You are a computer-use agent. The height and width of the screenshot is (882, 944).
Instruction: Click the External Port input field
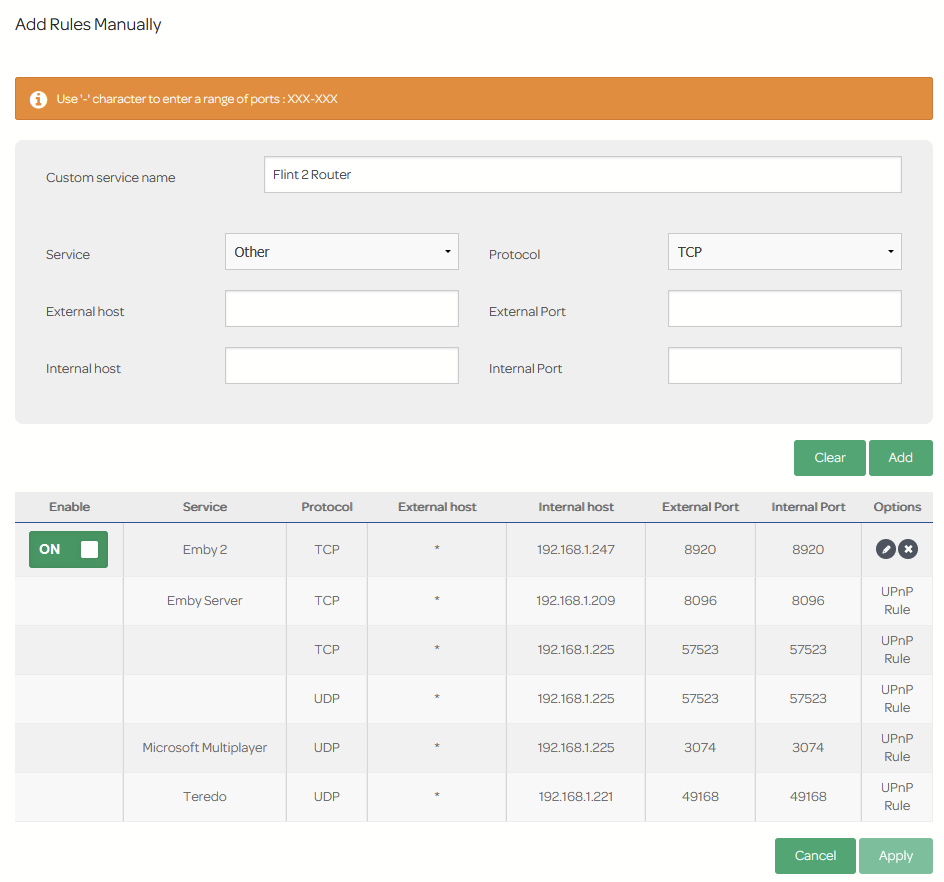click(784, 309)
